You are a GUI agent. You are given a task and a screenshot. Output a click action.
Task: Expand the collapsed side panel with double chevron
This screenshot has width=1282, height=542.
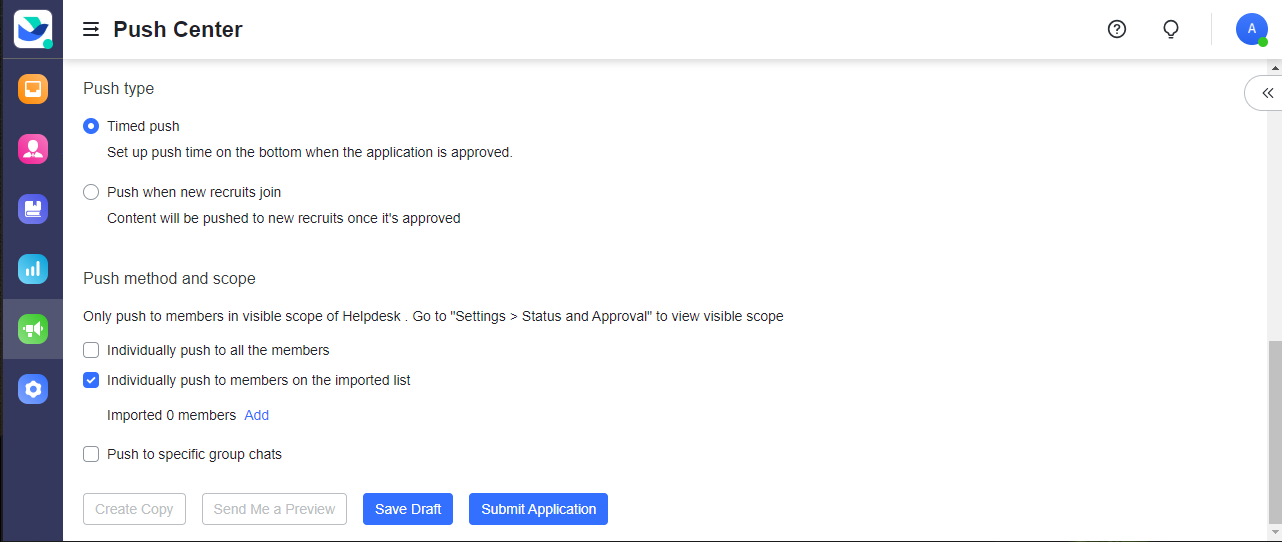click(1266, 93)
